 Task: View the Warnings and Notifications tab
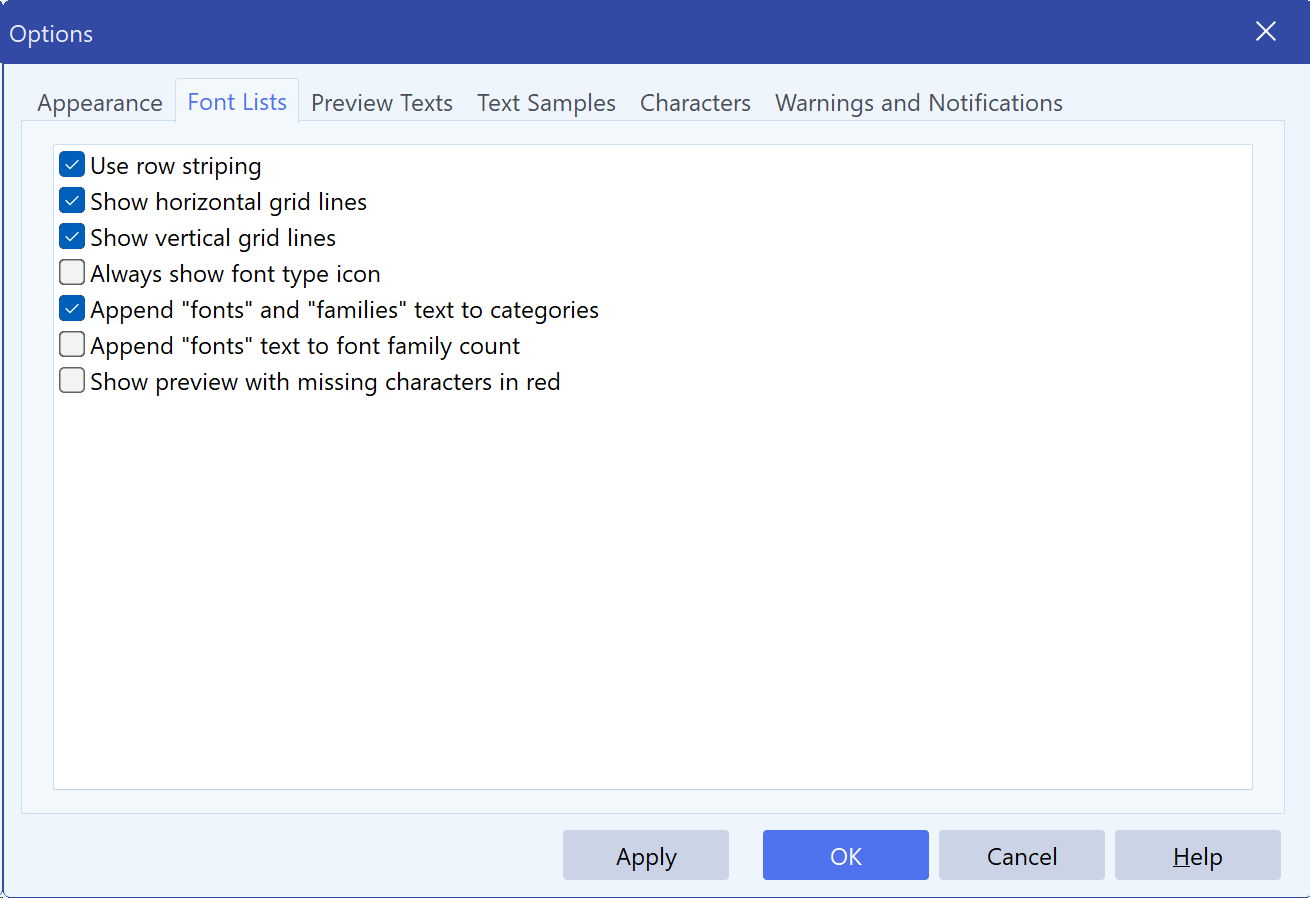coord(917,102)
